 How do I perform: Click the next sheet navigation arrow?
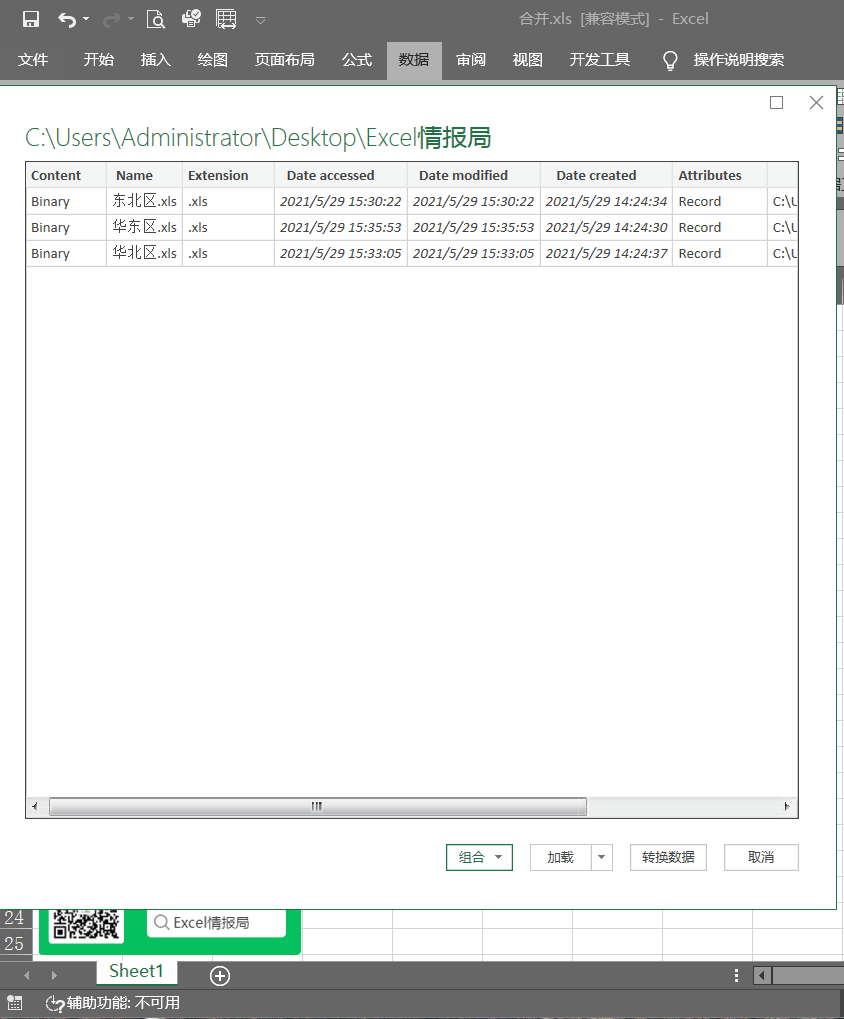[x=54, y=975]
